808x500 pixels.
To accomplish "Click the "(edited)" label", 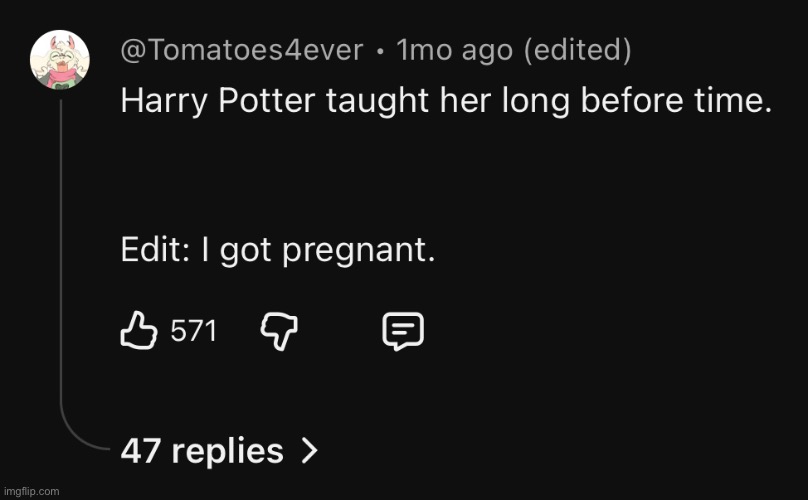I will point(571,50).
